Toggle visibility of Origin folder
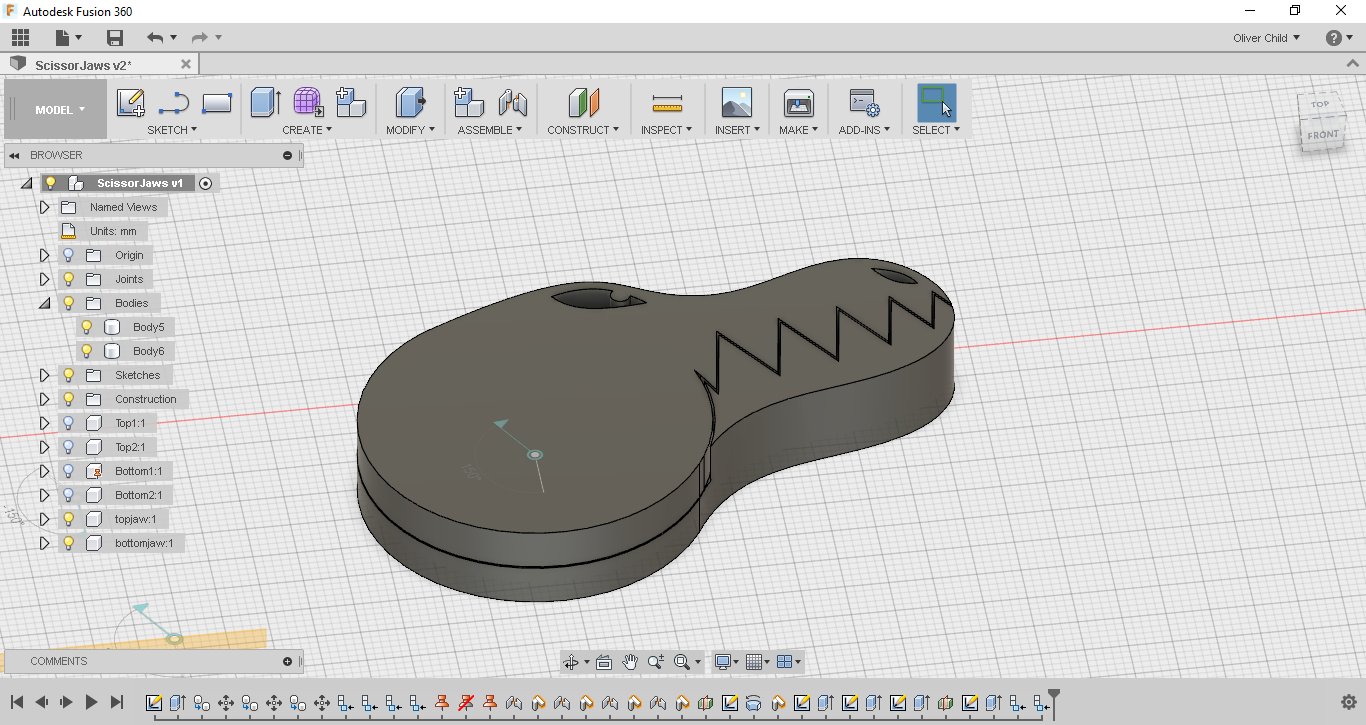Viewport: 1366px width, 725px height. click(69, 255)
